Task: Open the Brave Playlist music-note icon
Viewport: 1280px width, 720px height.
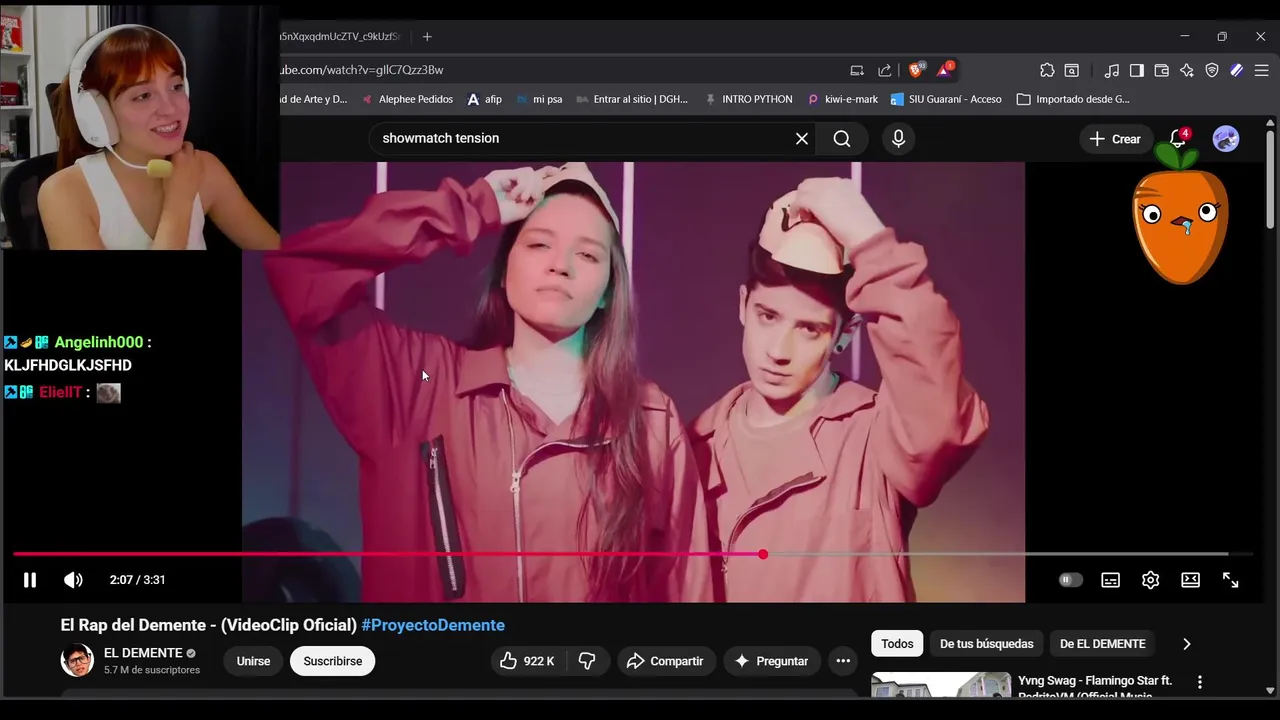Action: tap(1112, 70)
